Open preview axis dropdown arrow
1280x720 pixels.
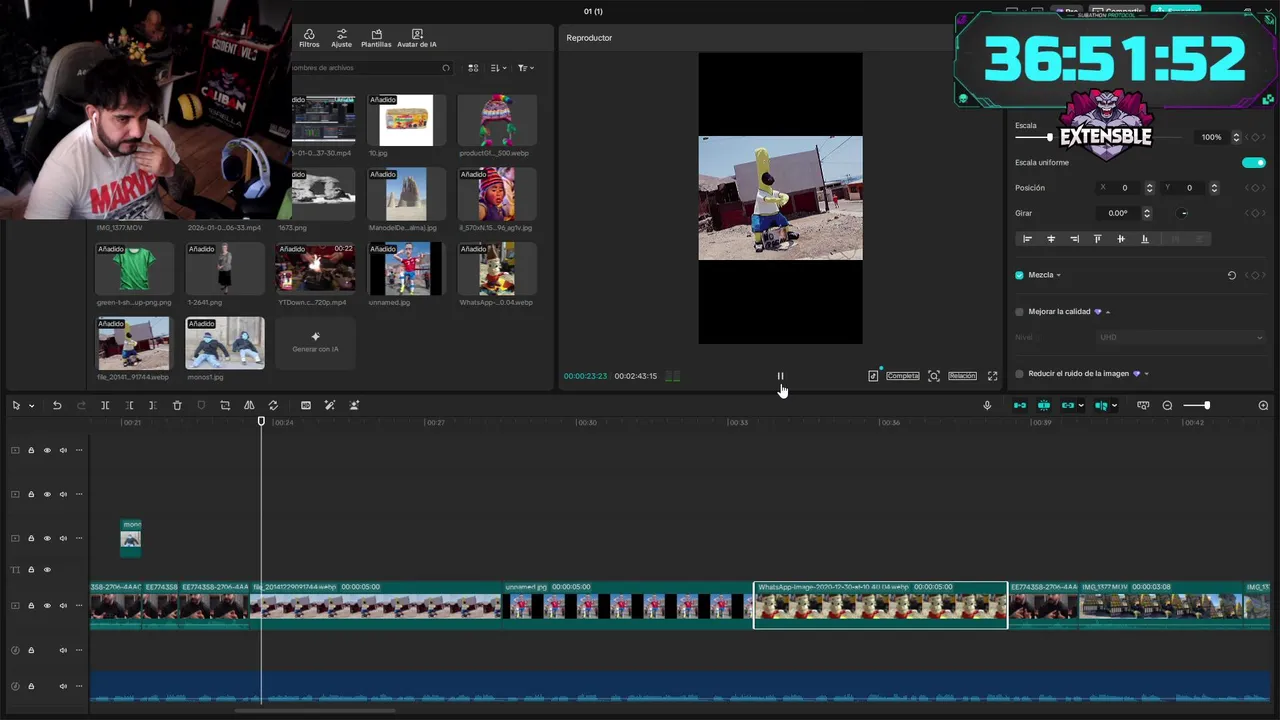1114,406
